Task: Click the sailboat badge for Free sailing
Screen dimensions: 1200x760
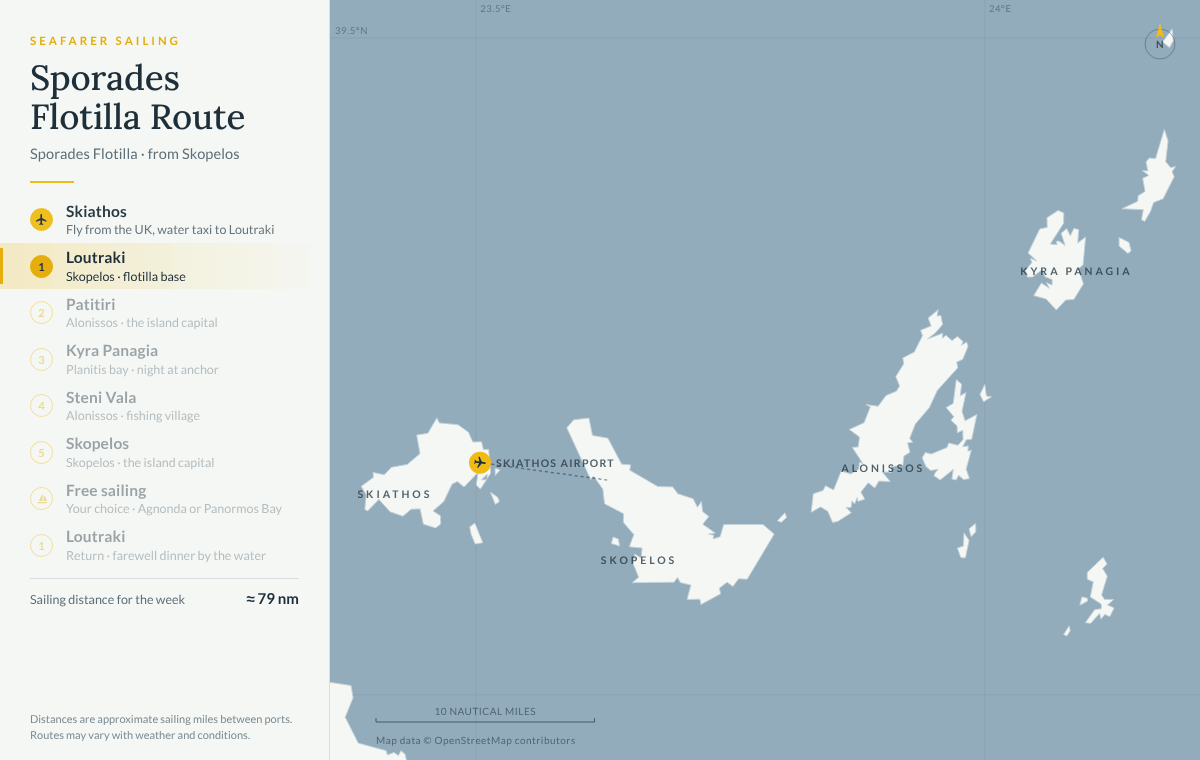Action: (x=41, y=499)
